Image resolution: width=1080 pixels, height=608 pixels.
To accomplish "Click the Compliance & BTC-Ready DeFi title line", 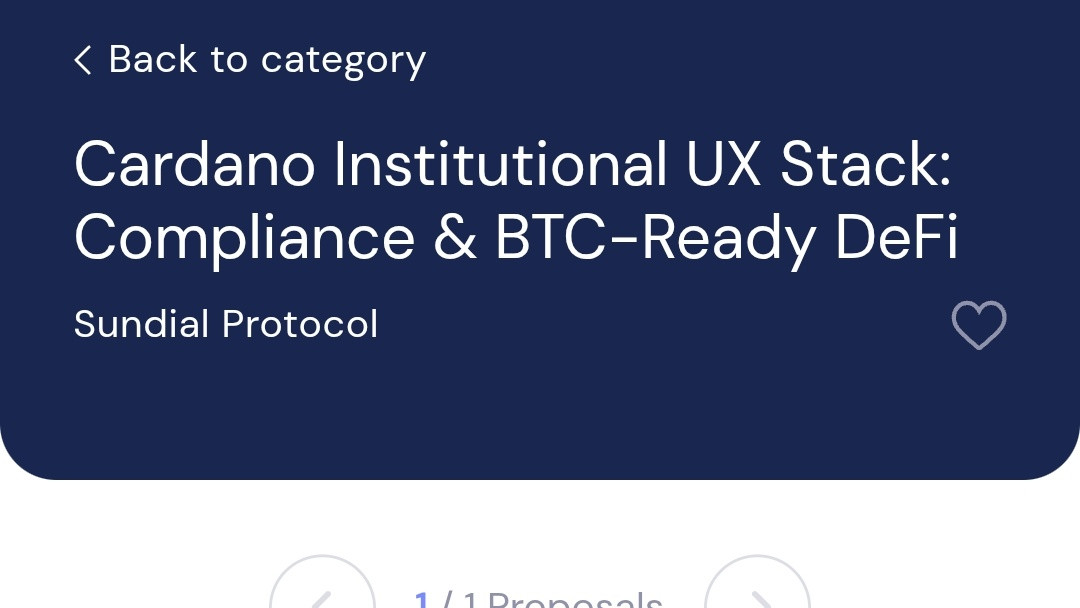I will coord(516,238).
